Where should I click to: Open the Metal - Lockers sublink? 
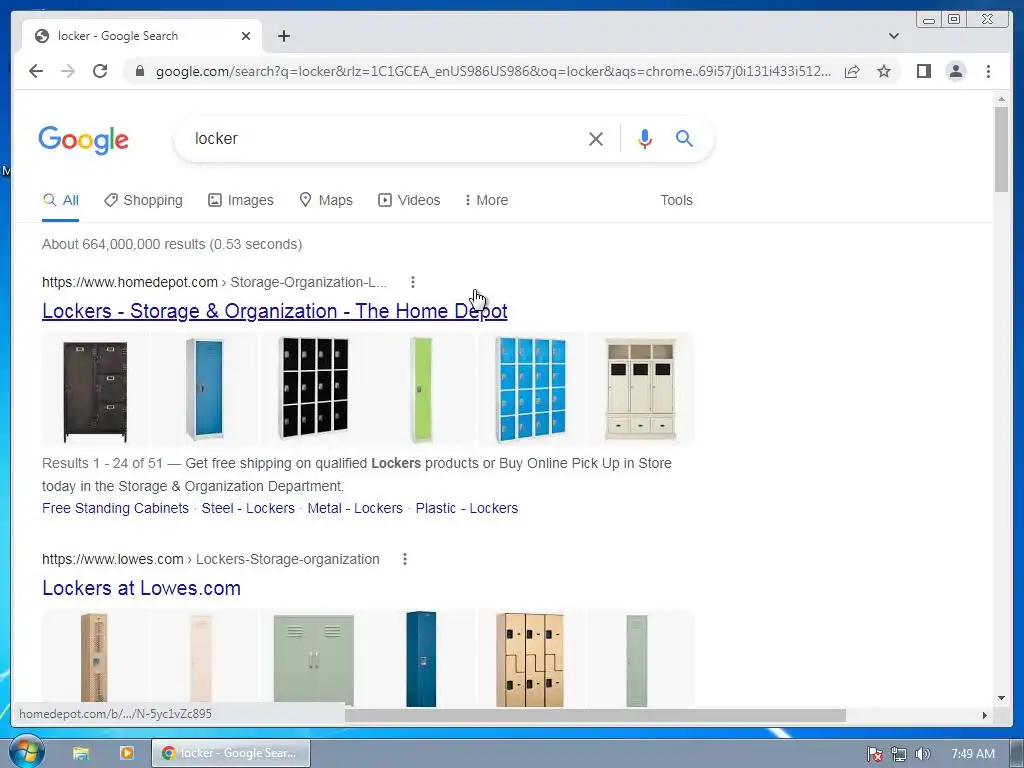pyautogui.click(x=355, y=508)
